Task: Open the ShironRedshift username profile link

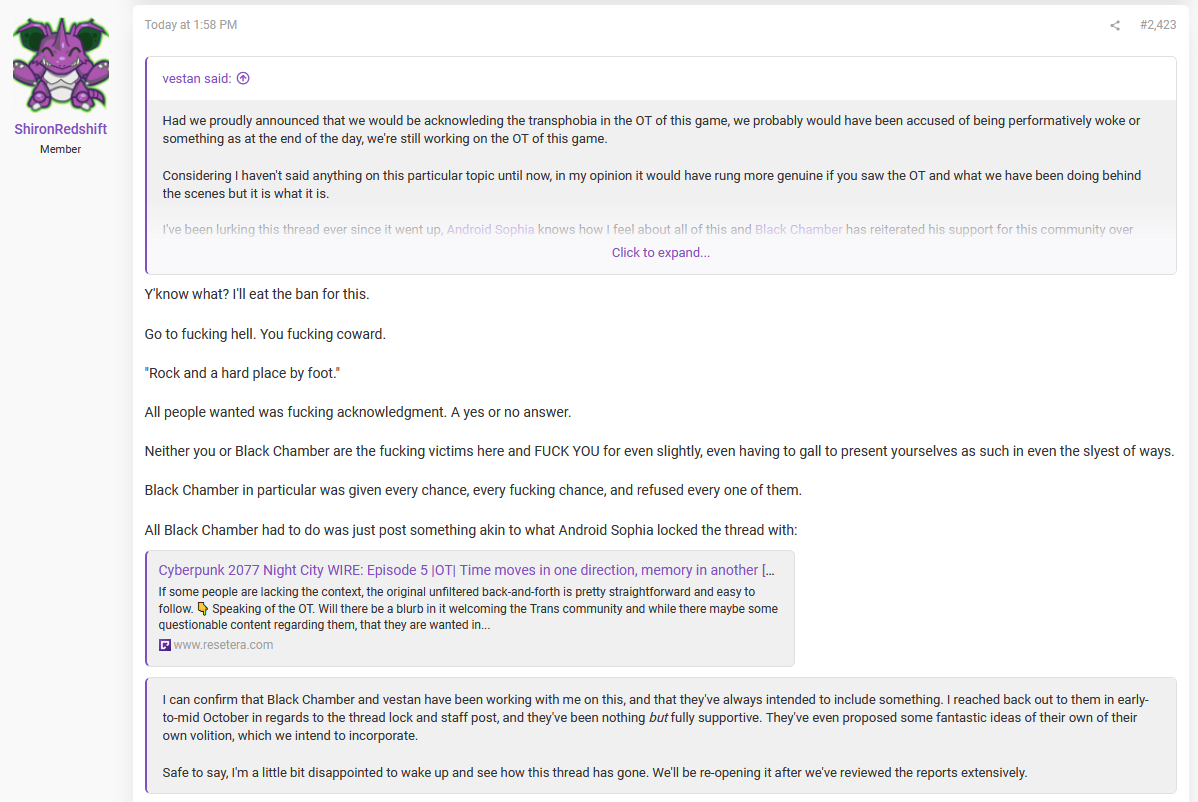Action: tap(60, 129)
